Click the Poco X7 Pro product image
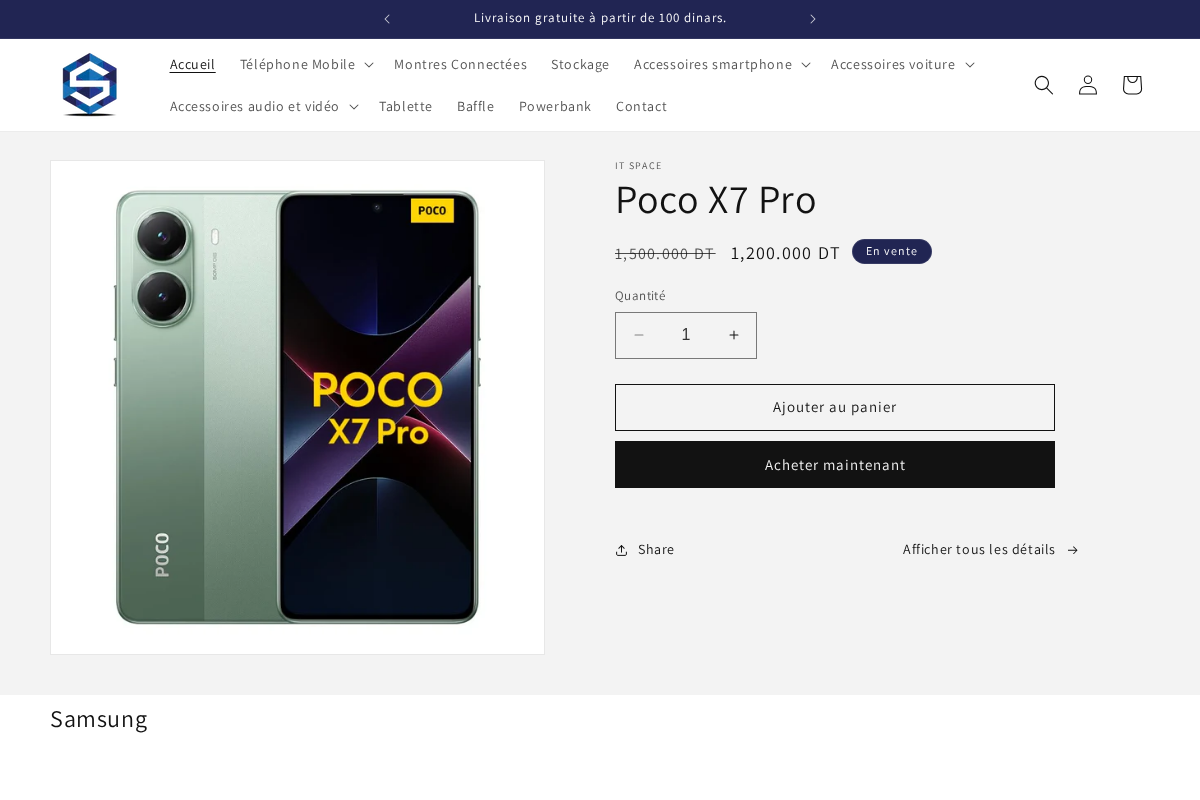 pyautogui.click(x=297, y=407)
